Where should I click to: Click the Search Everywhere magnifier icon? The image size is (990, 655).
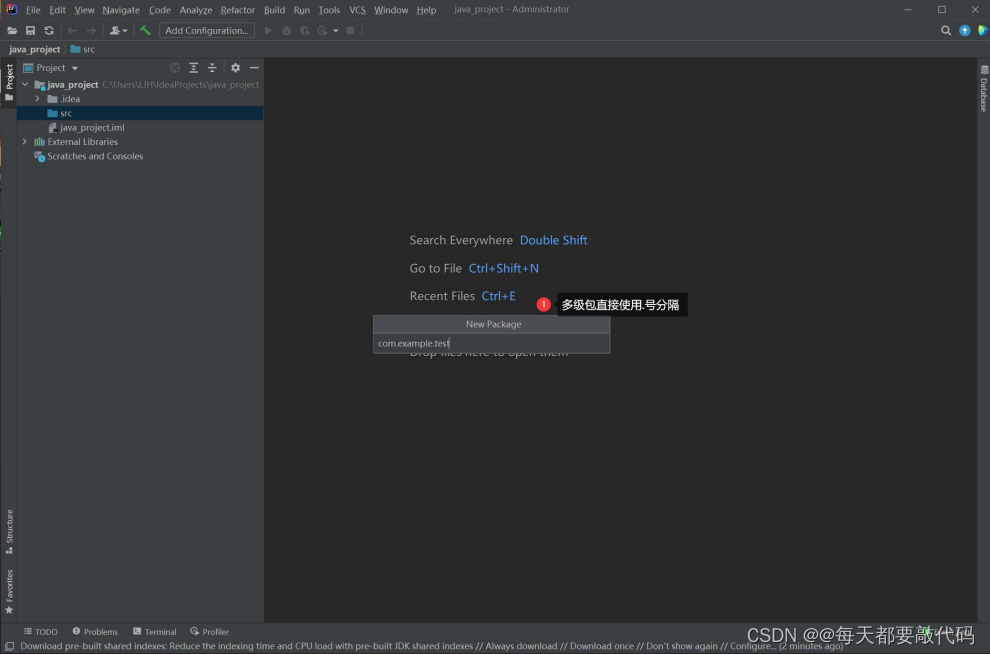pyautogui.click(x=946, y=30)
